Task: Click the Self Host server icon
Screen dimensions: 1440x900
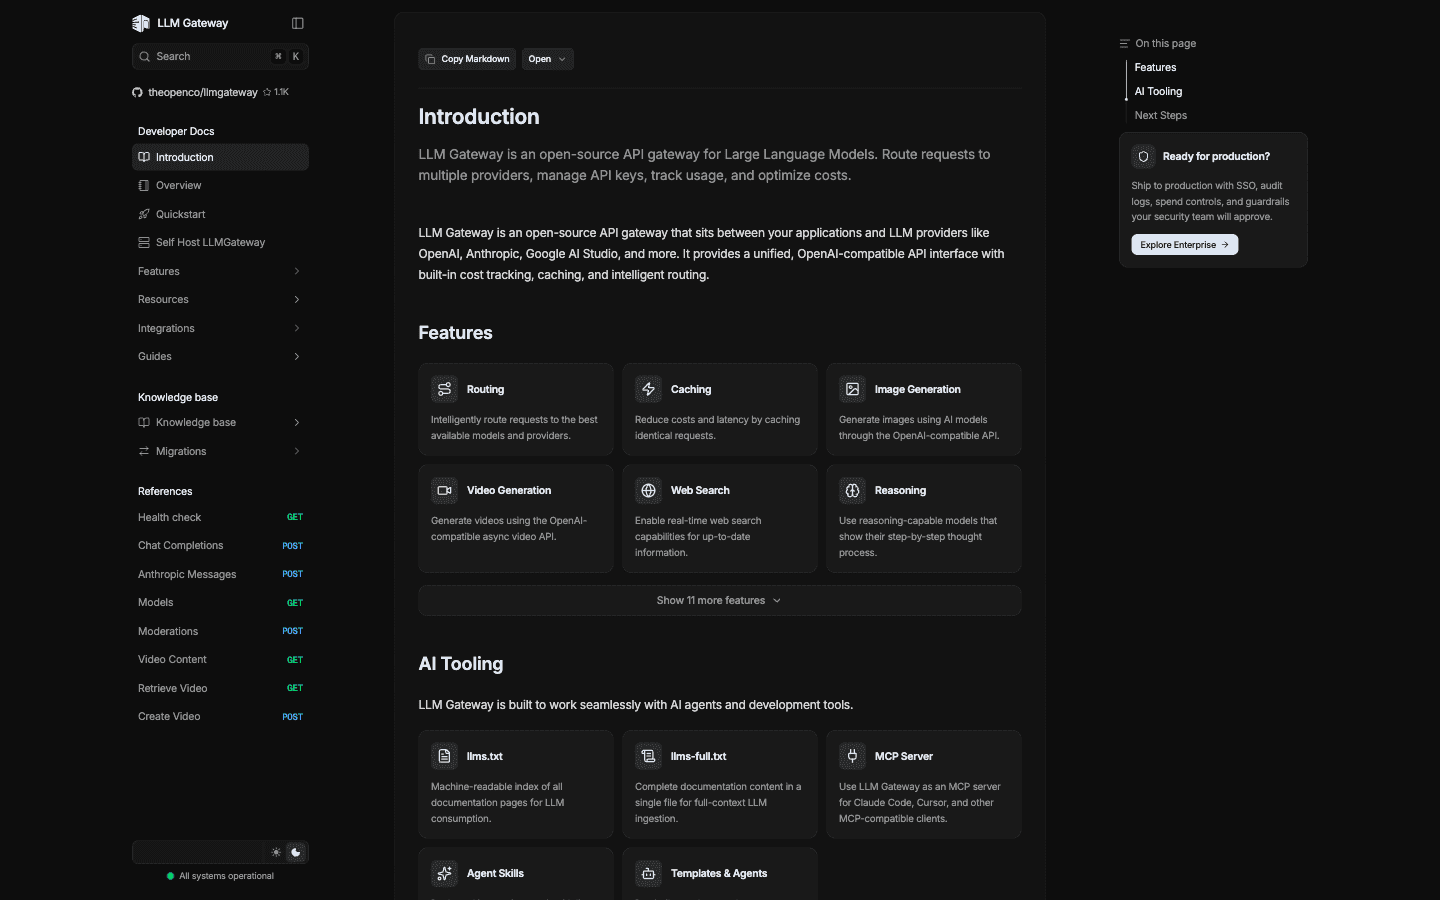Action: click(x=144, y=242)
